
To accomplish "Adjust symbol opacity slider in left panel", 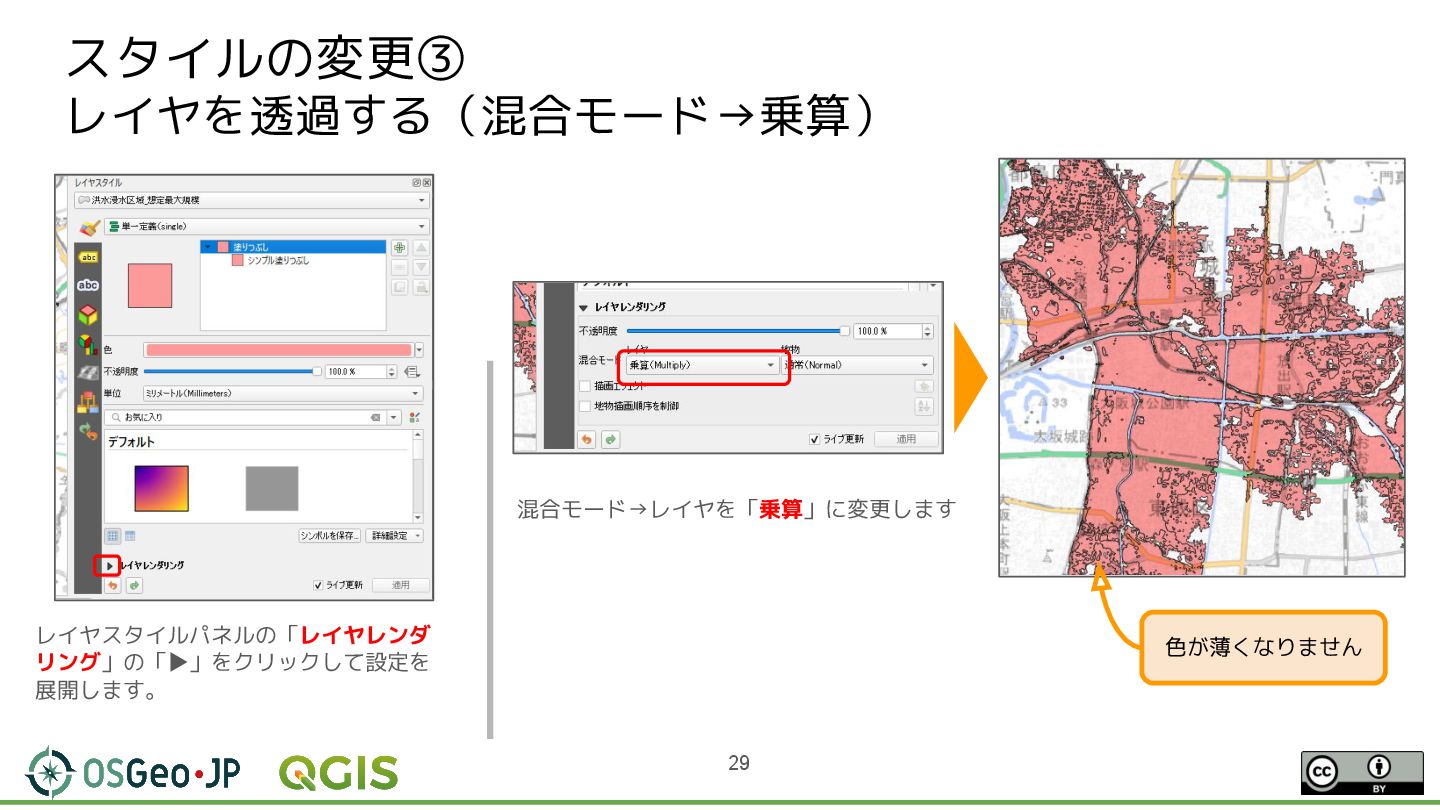I will point(232,372).
